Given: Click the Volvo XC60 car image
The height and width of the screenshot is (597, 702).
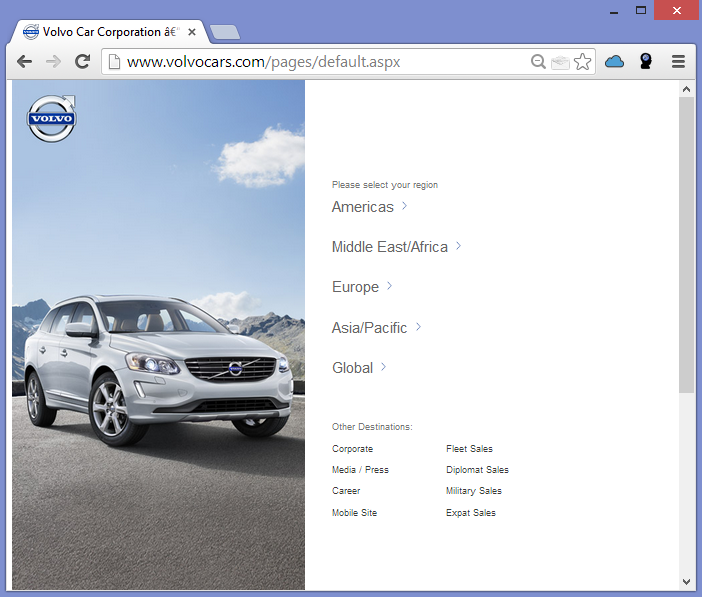Looking at the screenshot, I should pos(158,369).
